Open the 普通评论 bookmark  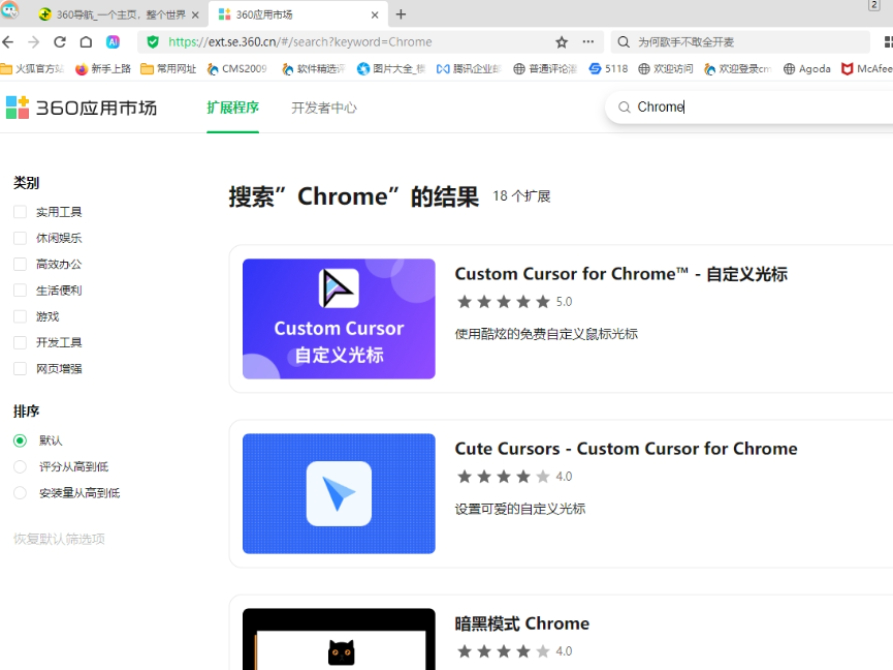(545, 69)
